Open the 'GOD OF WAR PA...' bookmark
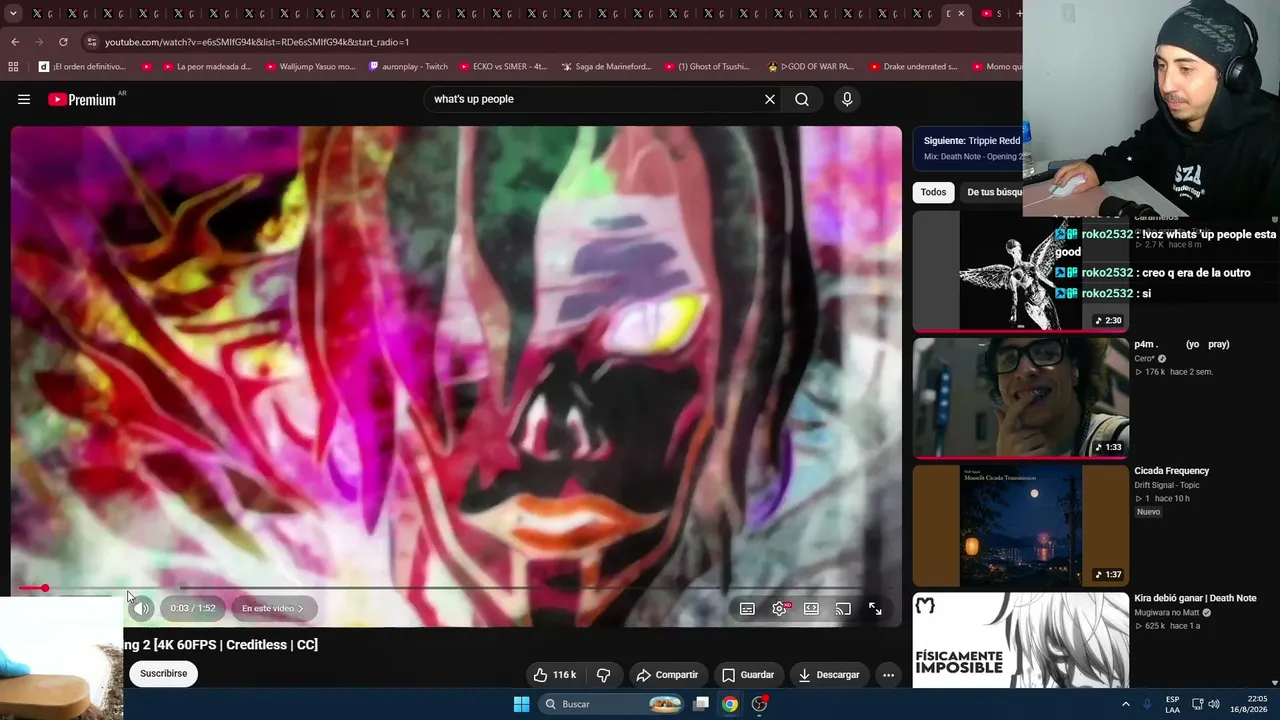The image size is (1280, 720). point(810,67)
